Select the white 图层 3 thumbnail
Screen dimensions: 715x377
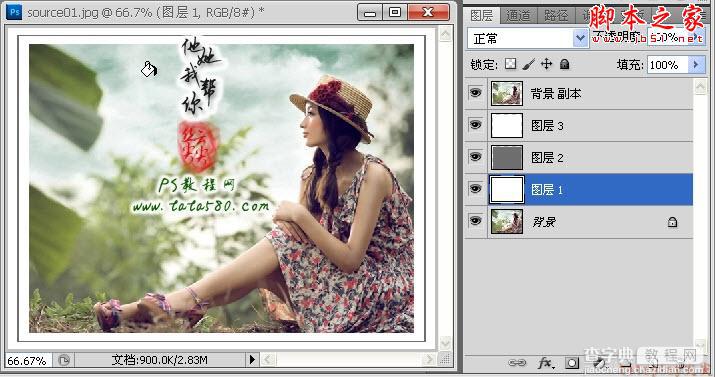coord(507,125)
